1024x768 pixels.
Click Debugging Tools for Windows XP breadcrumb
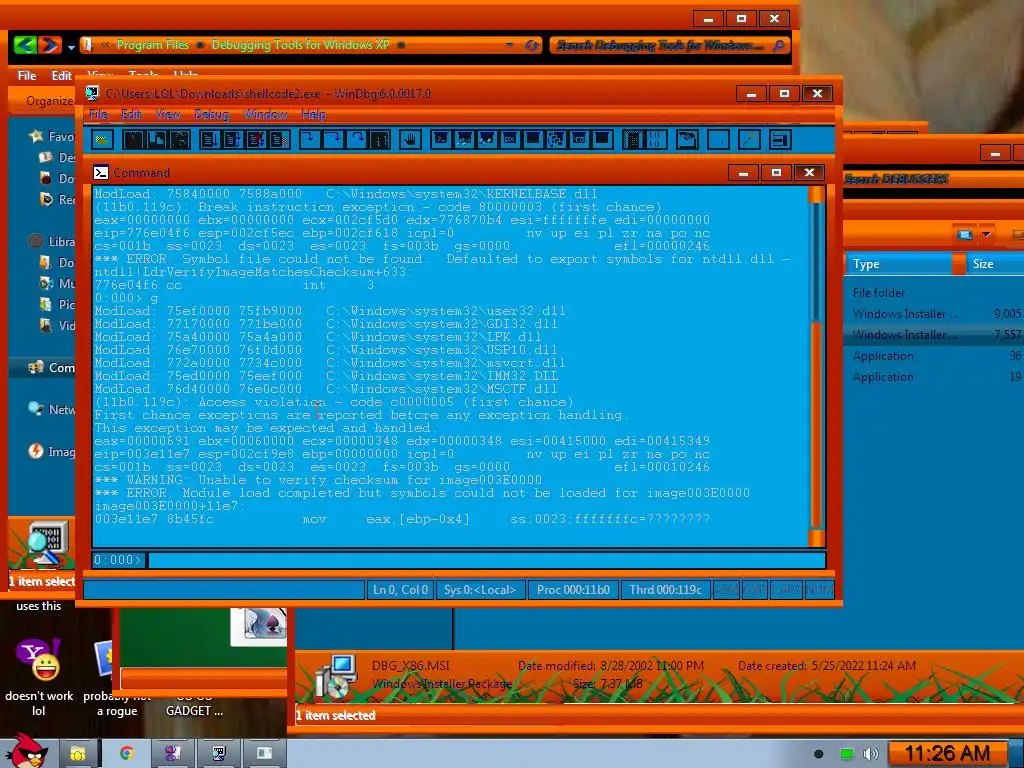300,45
